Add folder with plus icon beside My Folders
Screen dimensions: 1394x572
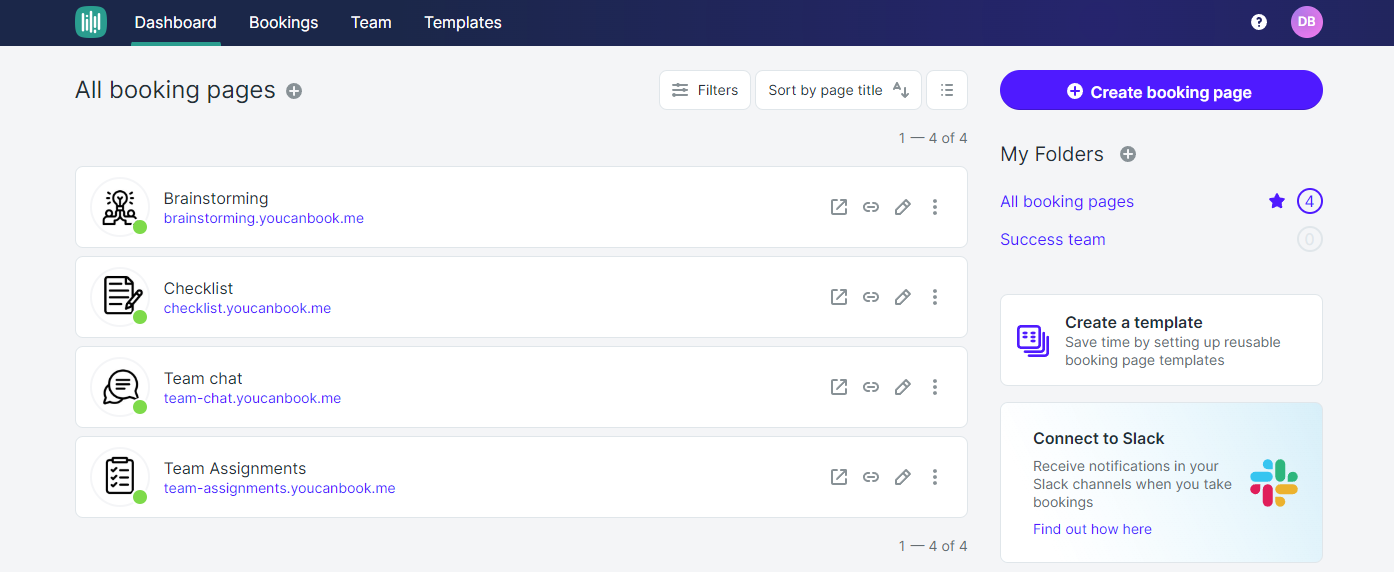point(1128,154)
